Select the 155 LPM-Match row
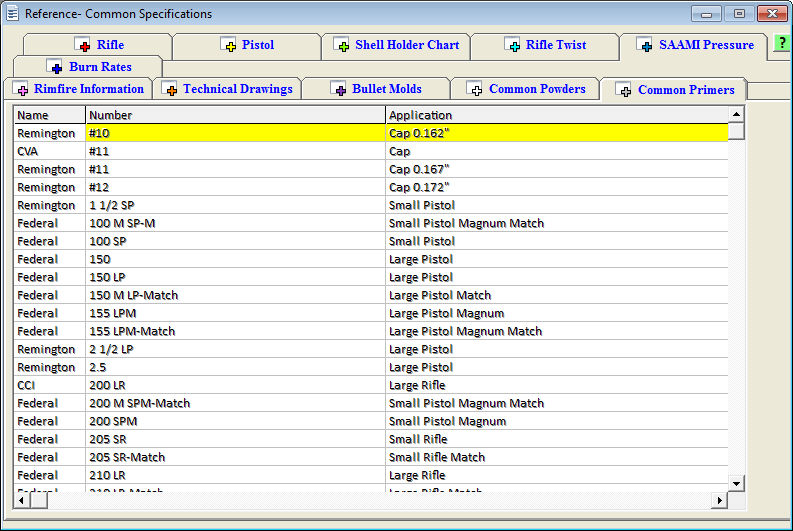This screenshot has width=793, height=531. point(371,331)
